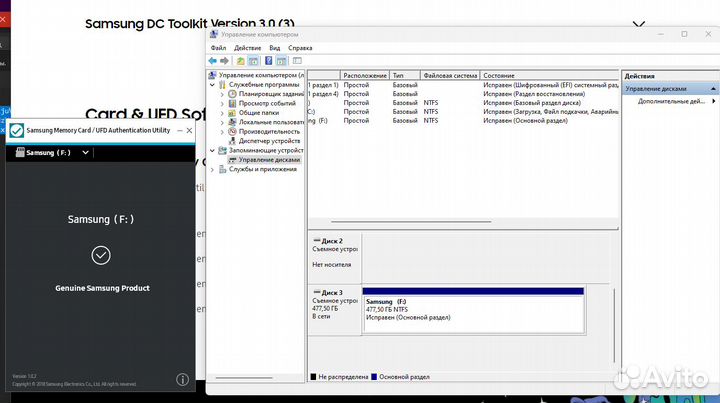Click the Samsung utility title bar logo icon

click(17, 130)
